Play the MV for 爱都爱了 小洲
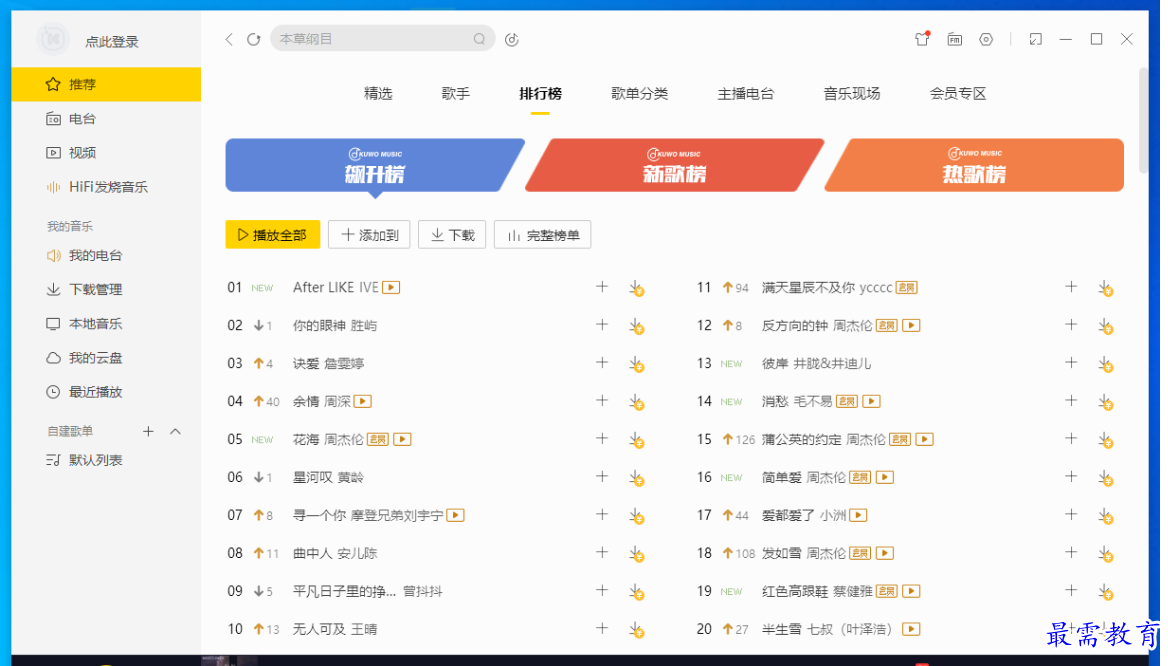Viewport: 1168px width, 666px height. click(x=858, y=516)
